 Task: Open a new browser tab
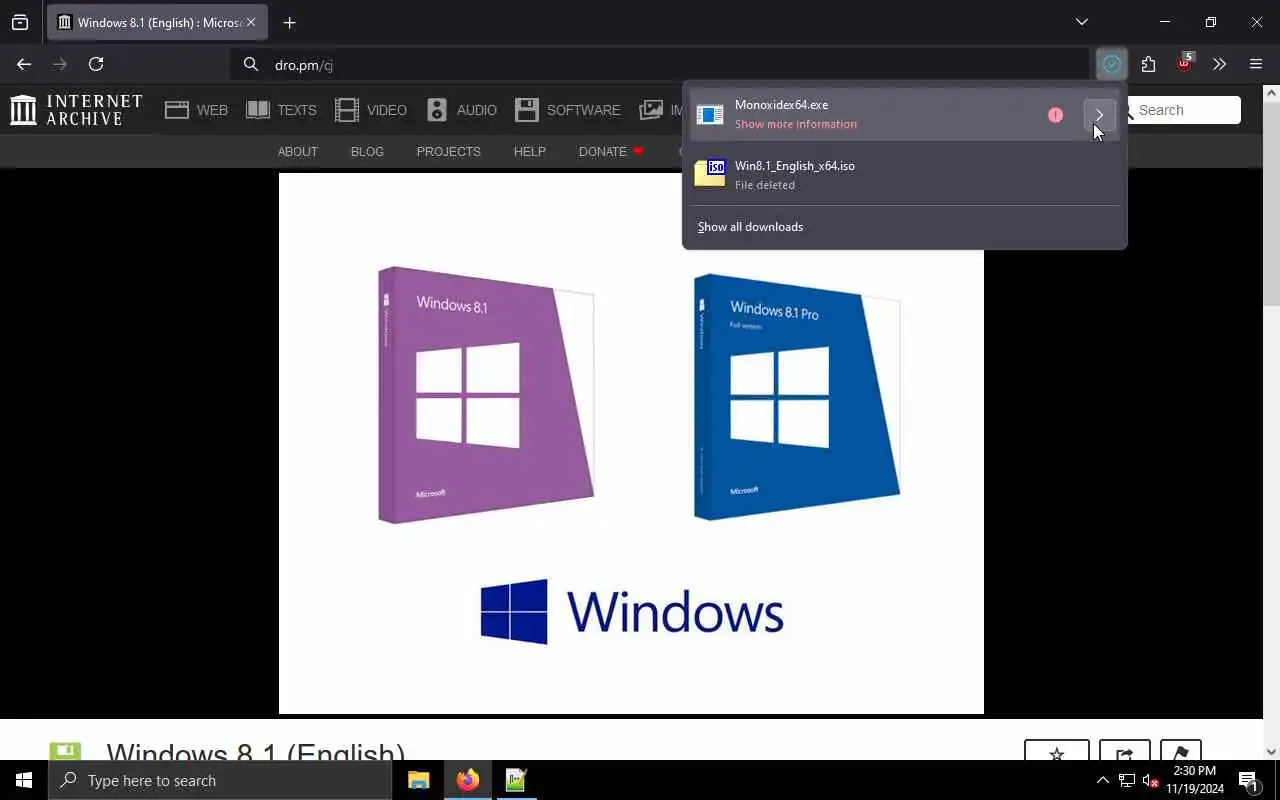click(x=289, y=22)
